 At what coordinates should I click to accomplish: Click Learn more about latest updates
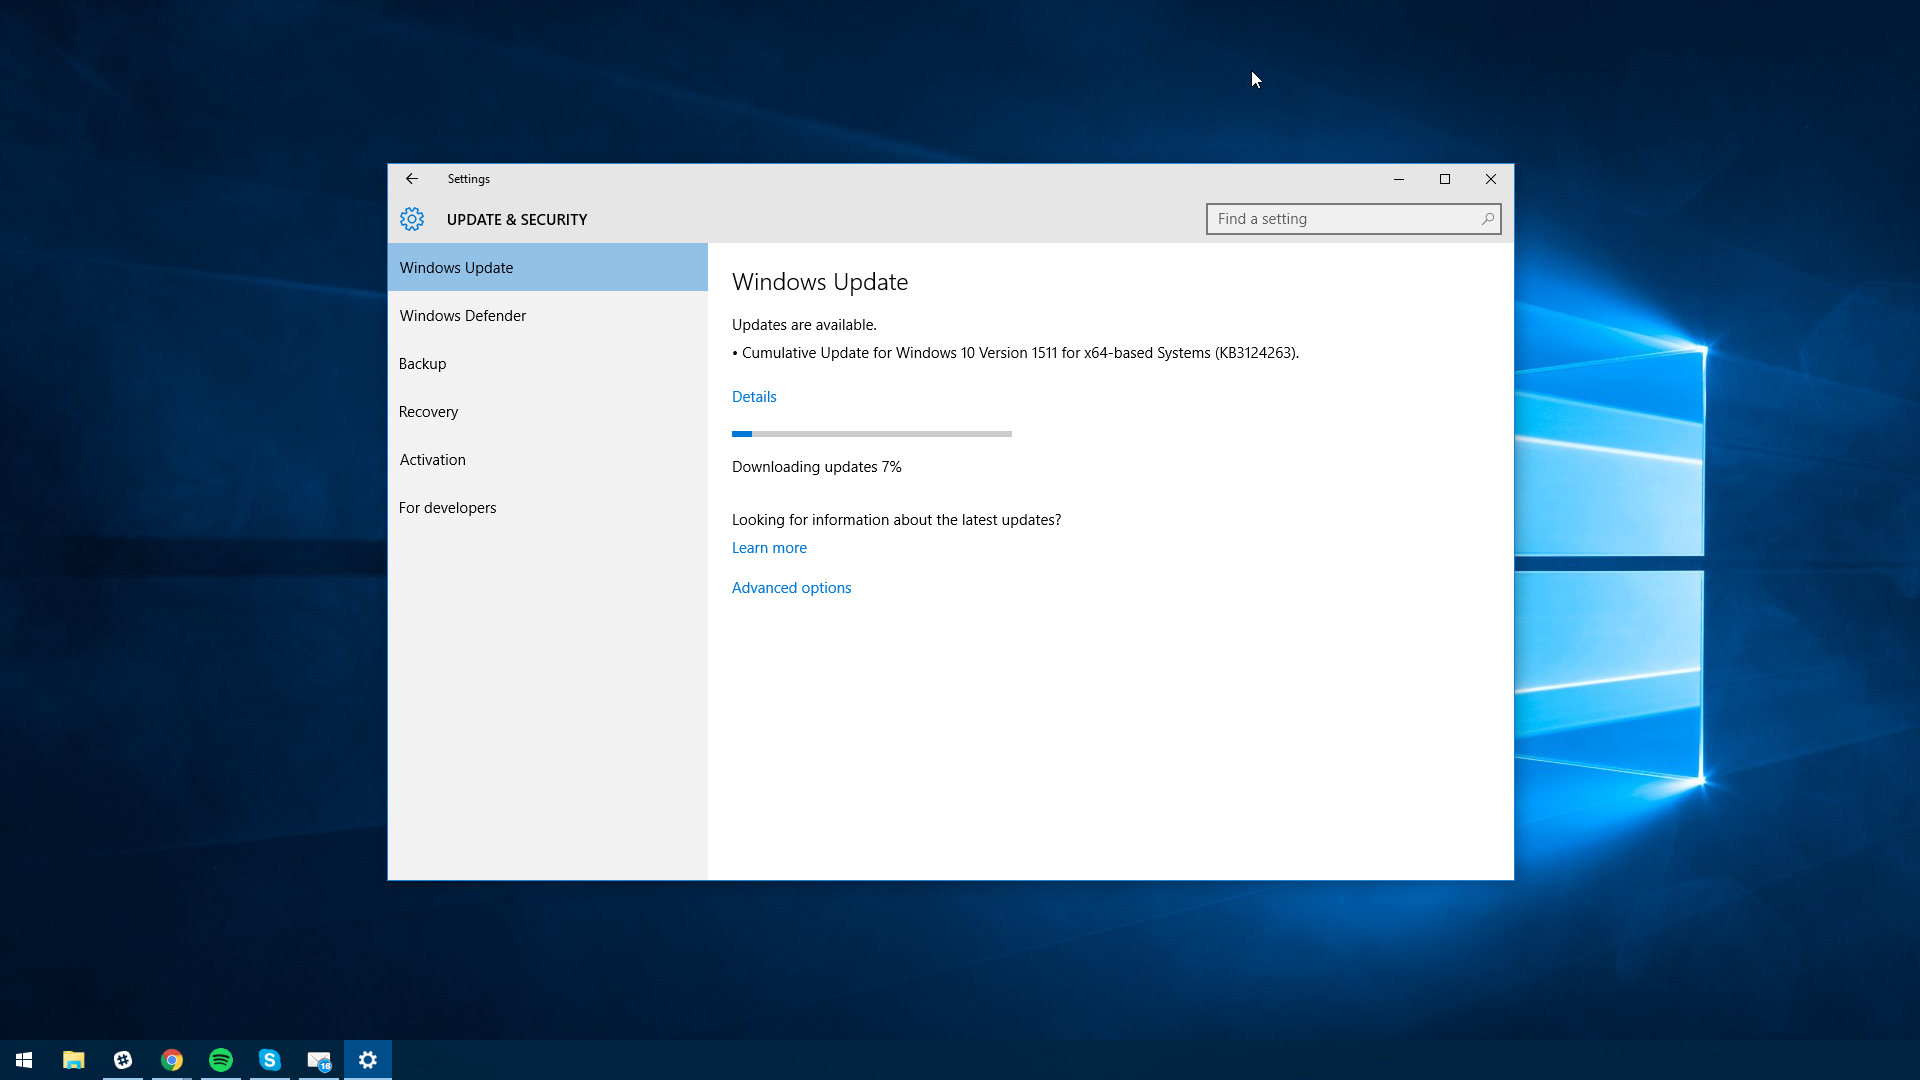769,546
